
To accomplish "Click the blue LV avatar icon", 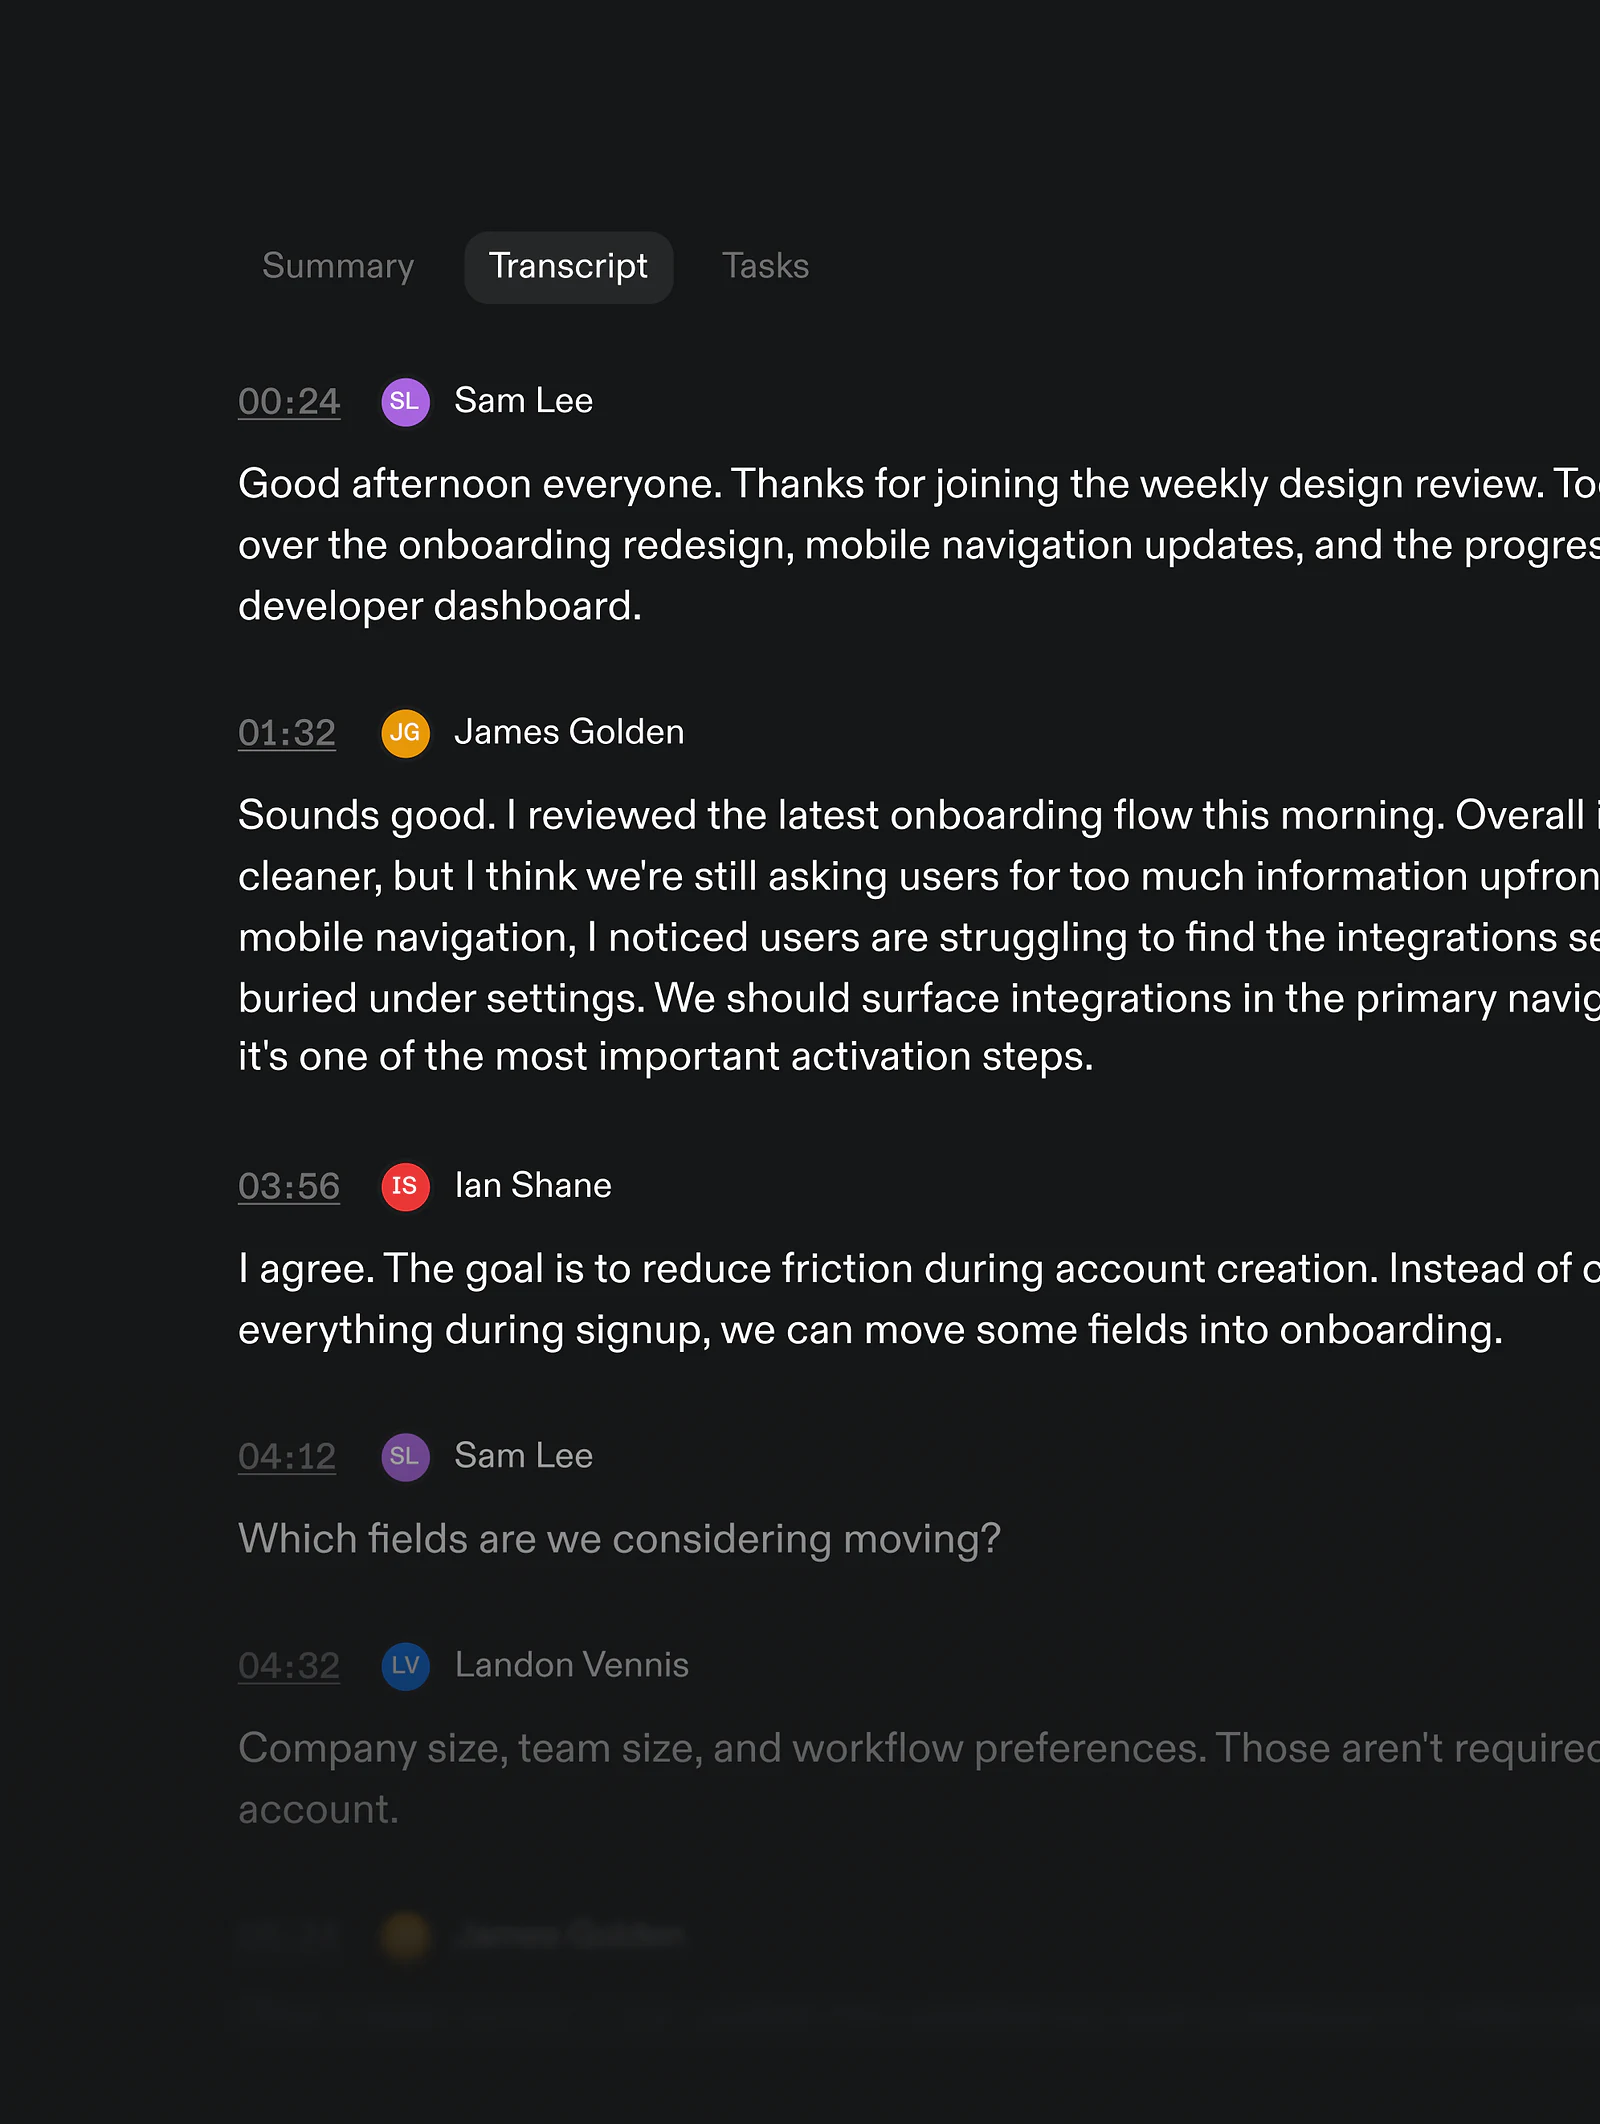I will click(x=405, y=1665).
